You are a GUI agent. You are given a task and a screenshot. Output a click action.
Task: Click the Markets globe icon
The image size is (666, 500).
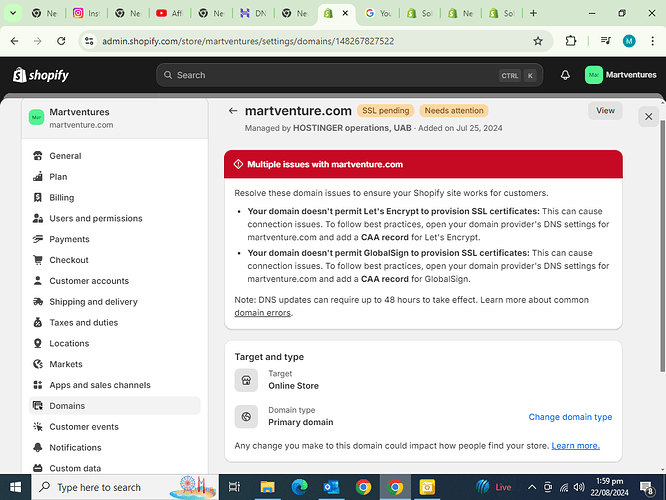click(38, 364)
